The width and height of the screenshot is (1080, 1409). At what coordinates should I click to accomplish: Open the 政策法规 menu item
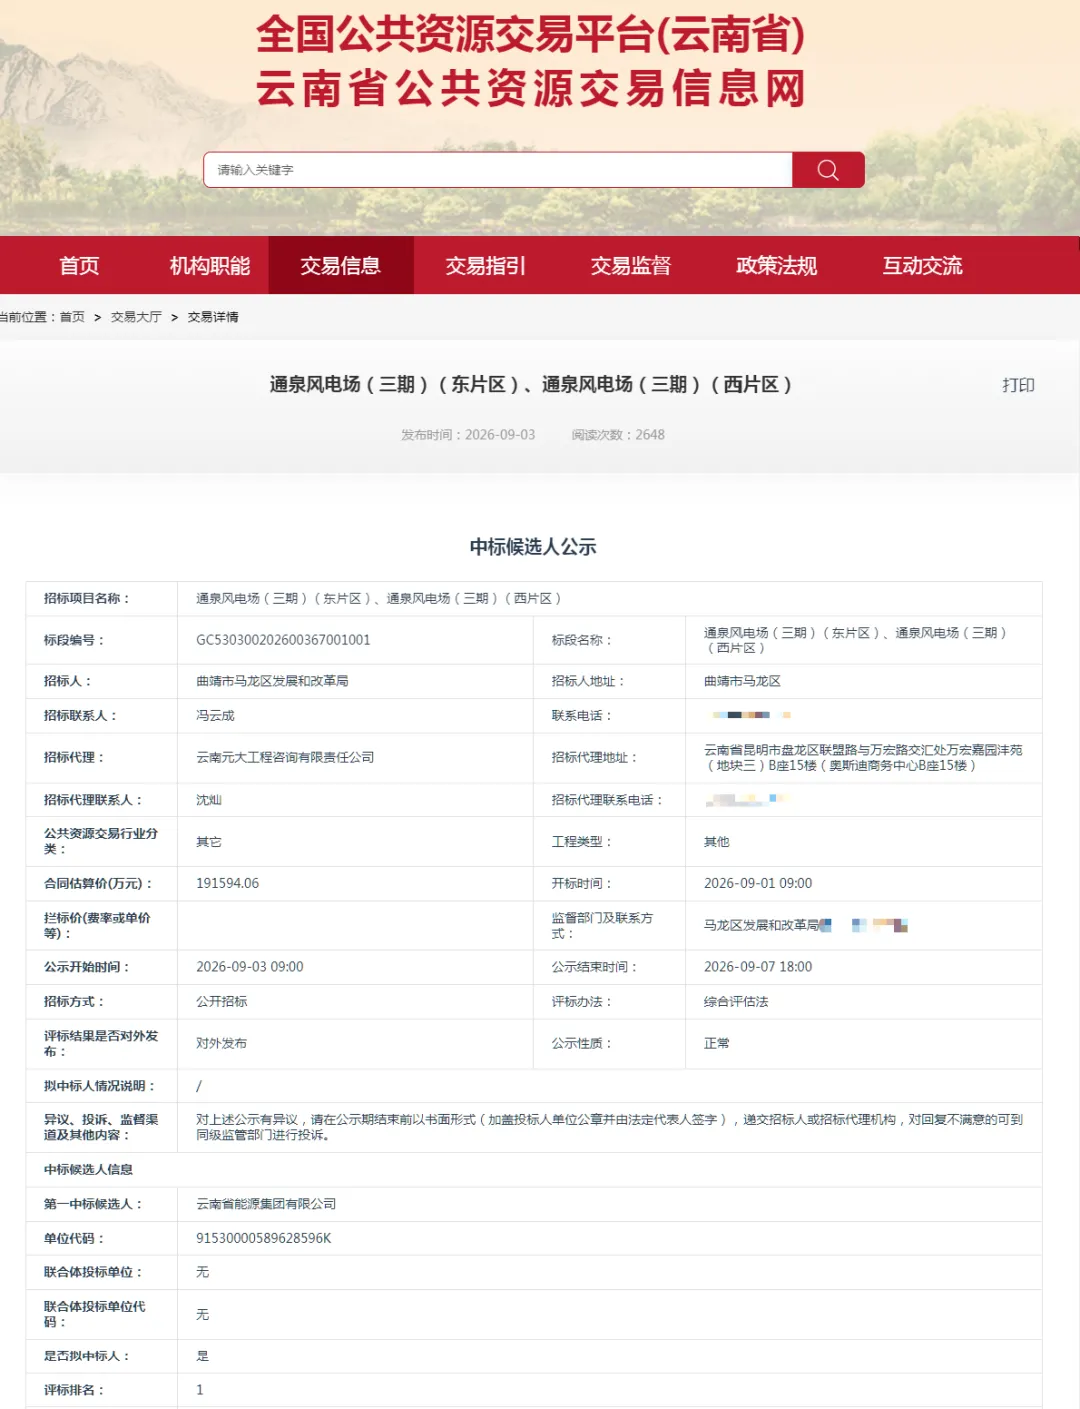coord(777,266)
